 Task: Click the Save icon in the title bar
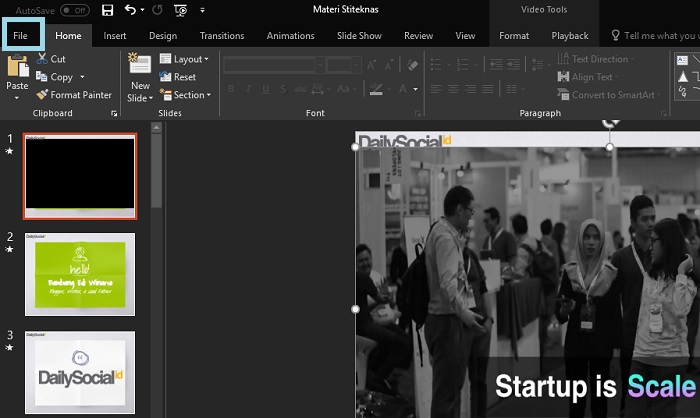[x=108, y=10]
